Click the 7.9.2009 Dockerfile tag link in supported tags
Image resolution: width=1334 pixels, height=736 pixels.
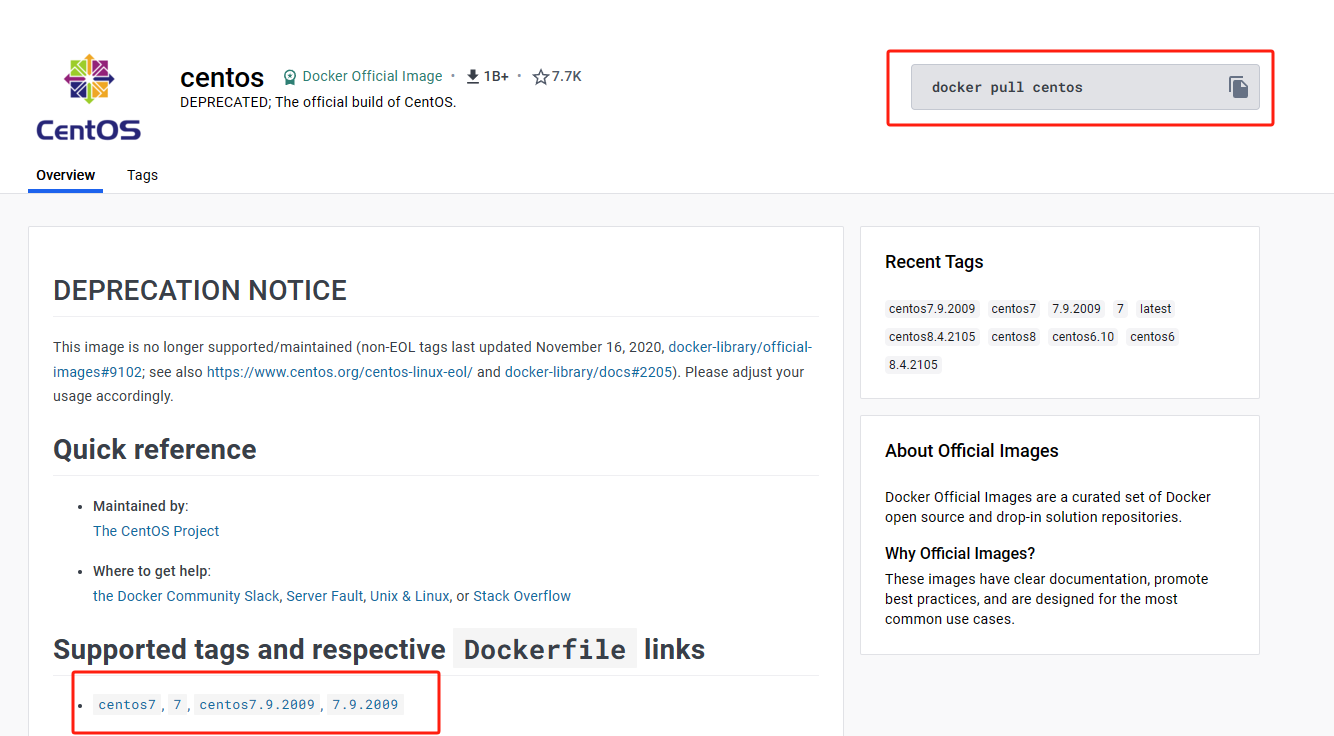point(365,704)
